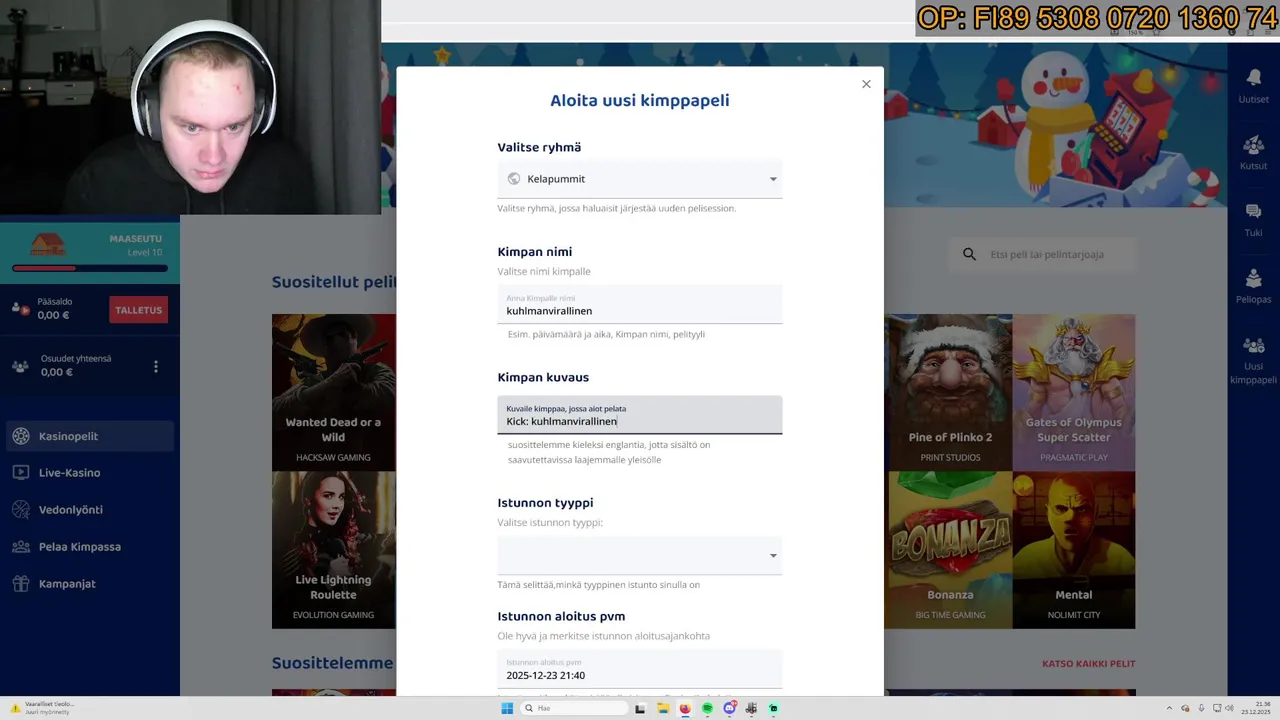Click the Windows Start button
Viewport: 1280px width, 720px height.
pyautogui.click(x=507, y=708)
